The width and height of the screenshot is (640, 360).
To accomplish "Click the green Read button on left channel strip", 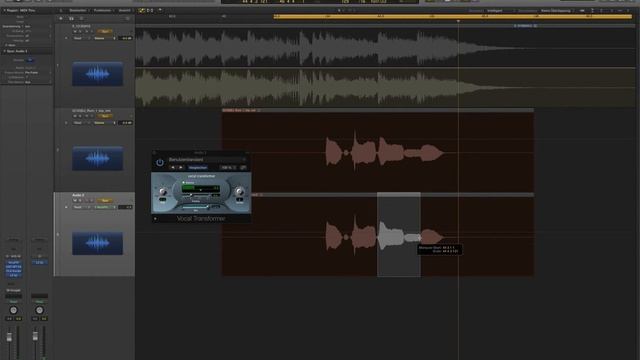I will (13, 302).
